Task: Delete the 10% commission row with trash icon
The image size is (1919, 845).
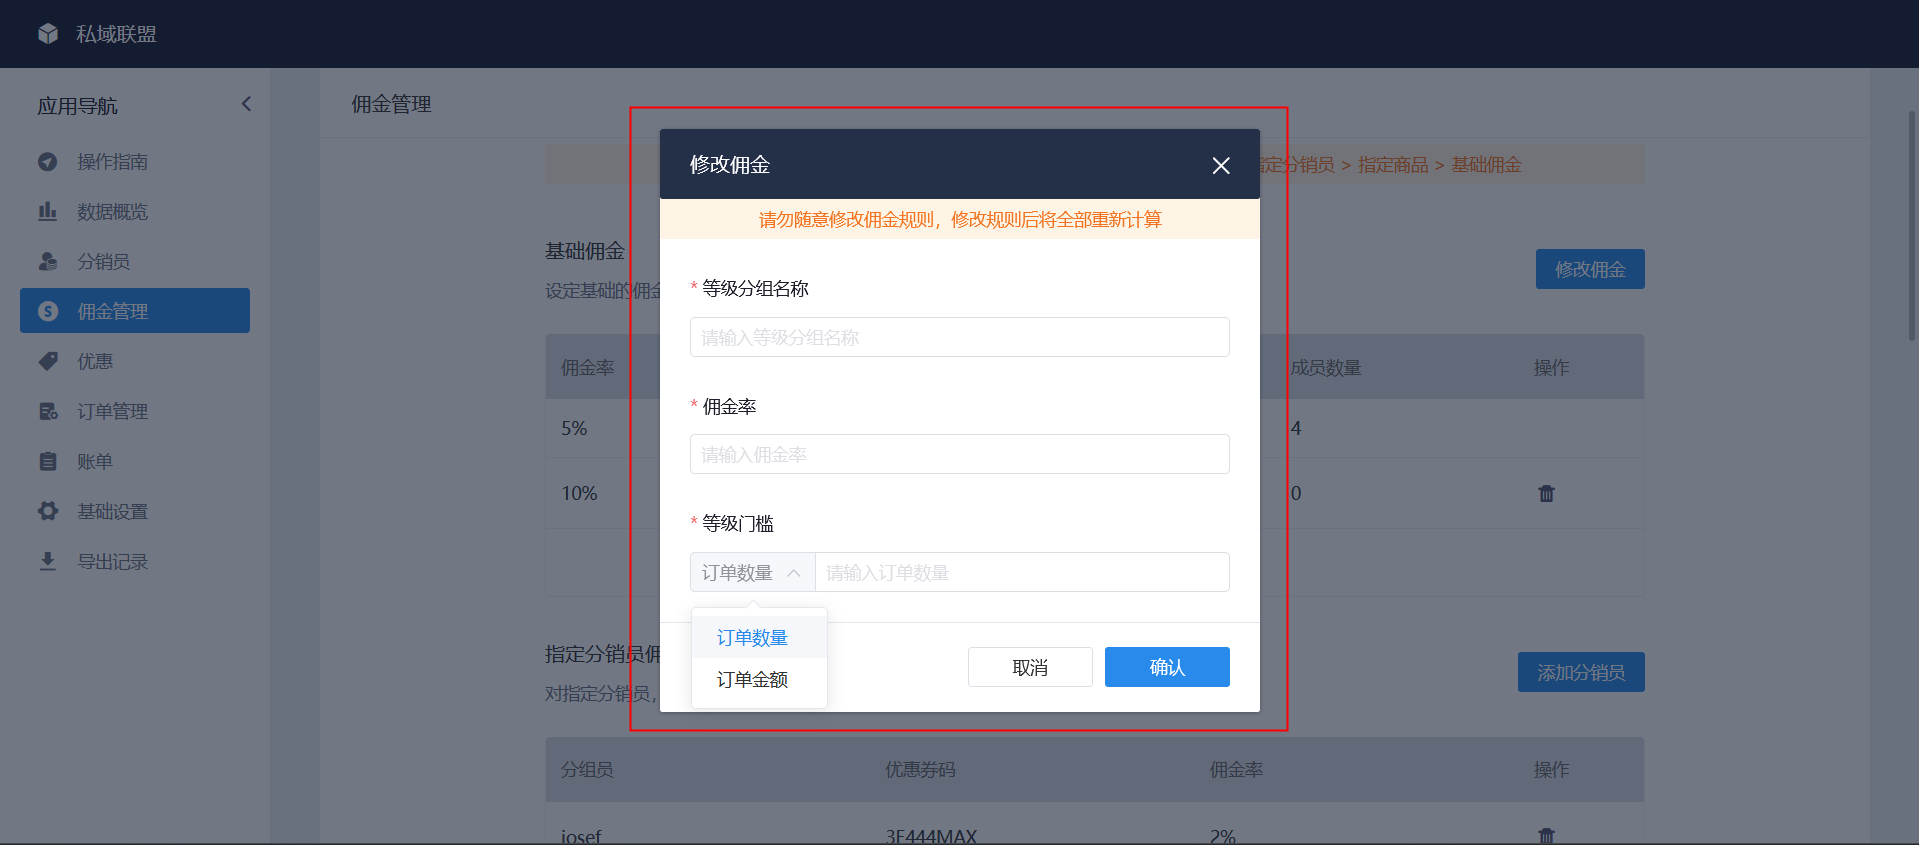Action: pyautogui.click(x=1546, y=493)
